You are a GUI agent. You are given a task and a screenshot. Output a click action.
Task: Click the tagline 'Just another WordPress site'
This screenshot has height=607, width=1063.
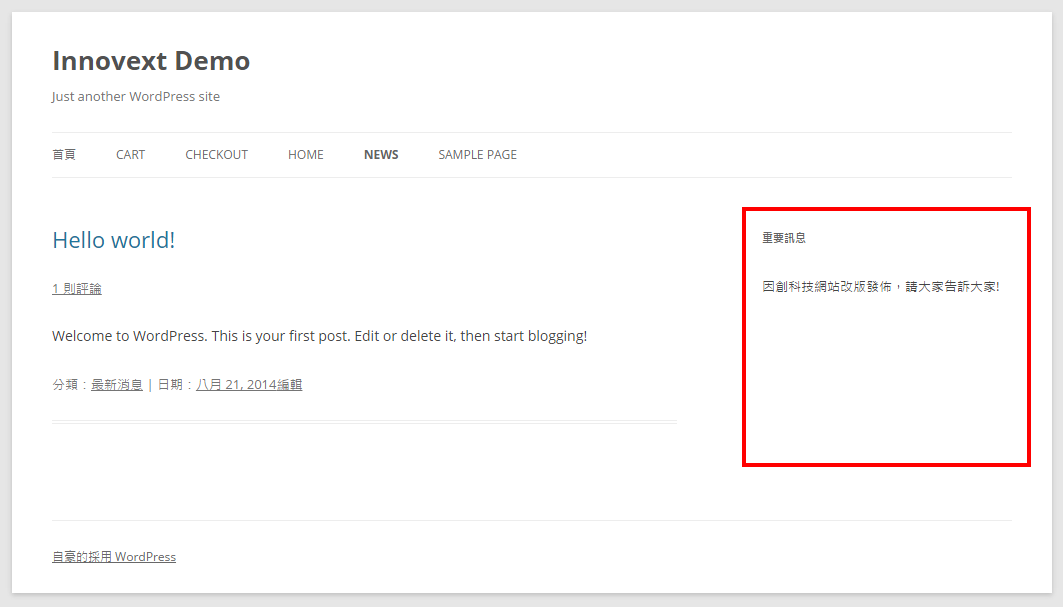point(136,97)
